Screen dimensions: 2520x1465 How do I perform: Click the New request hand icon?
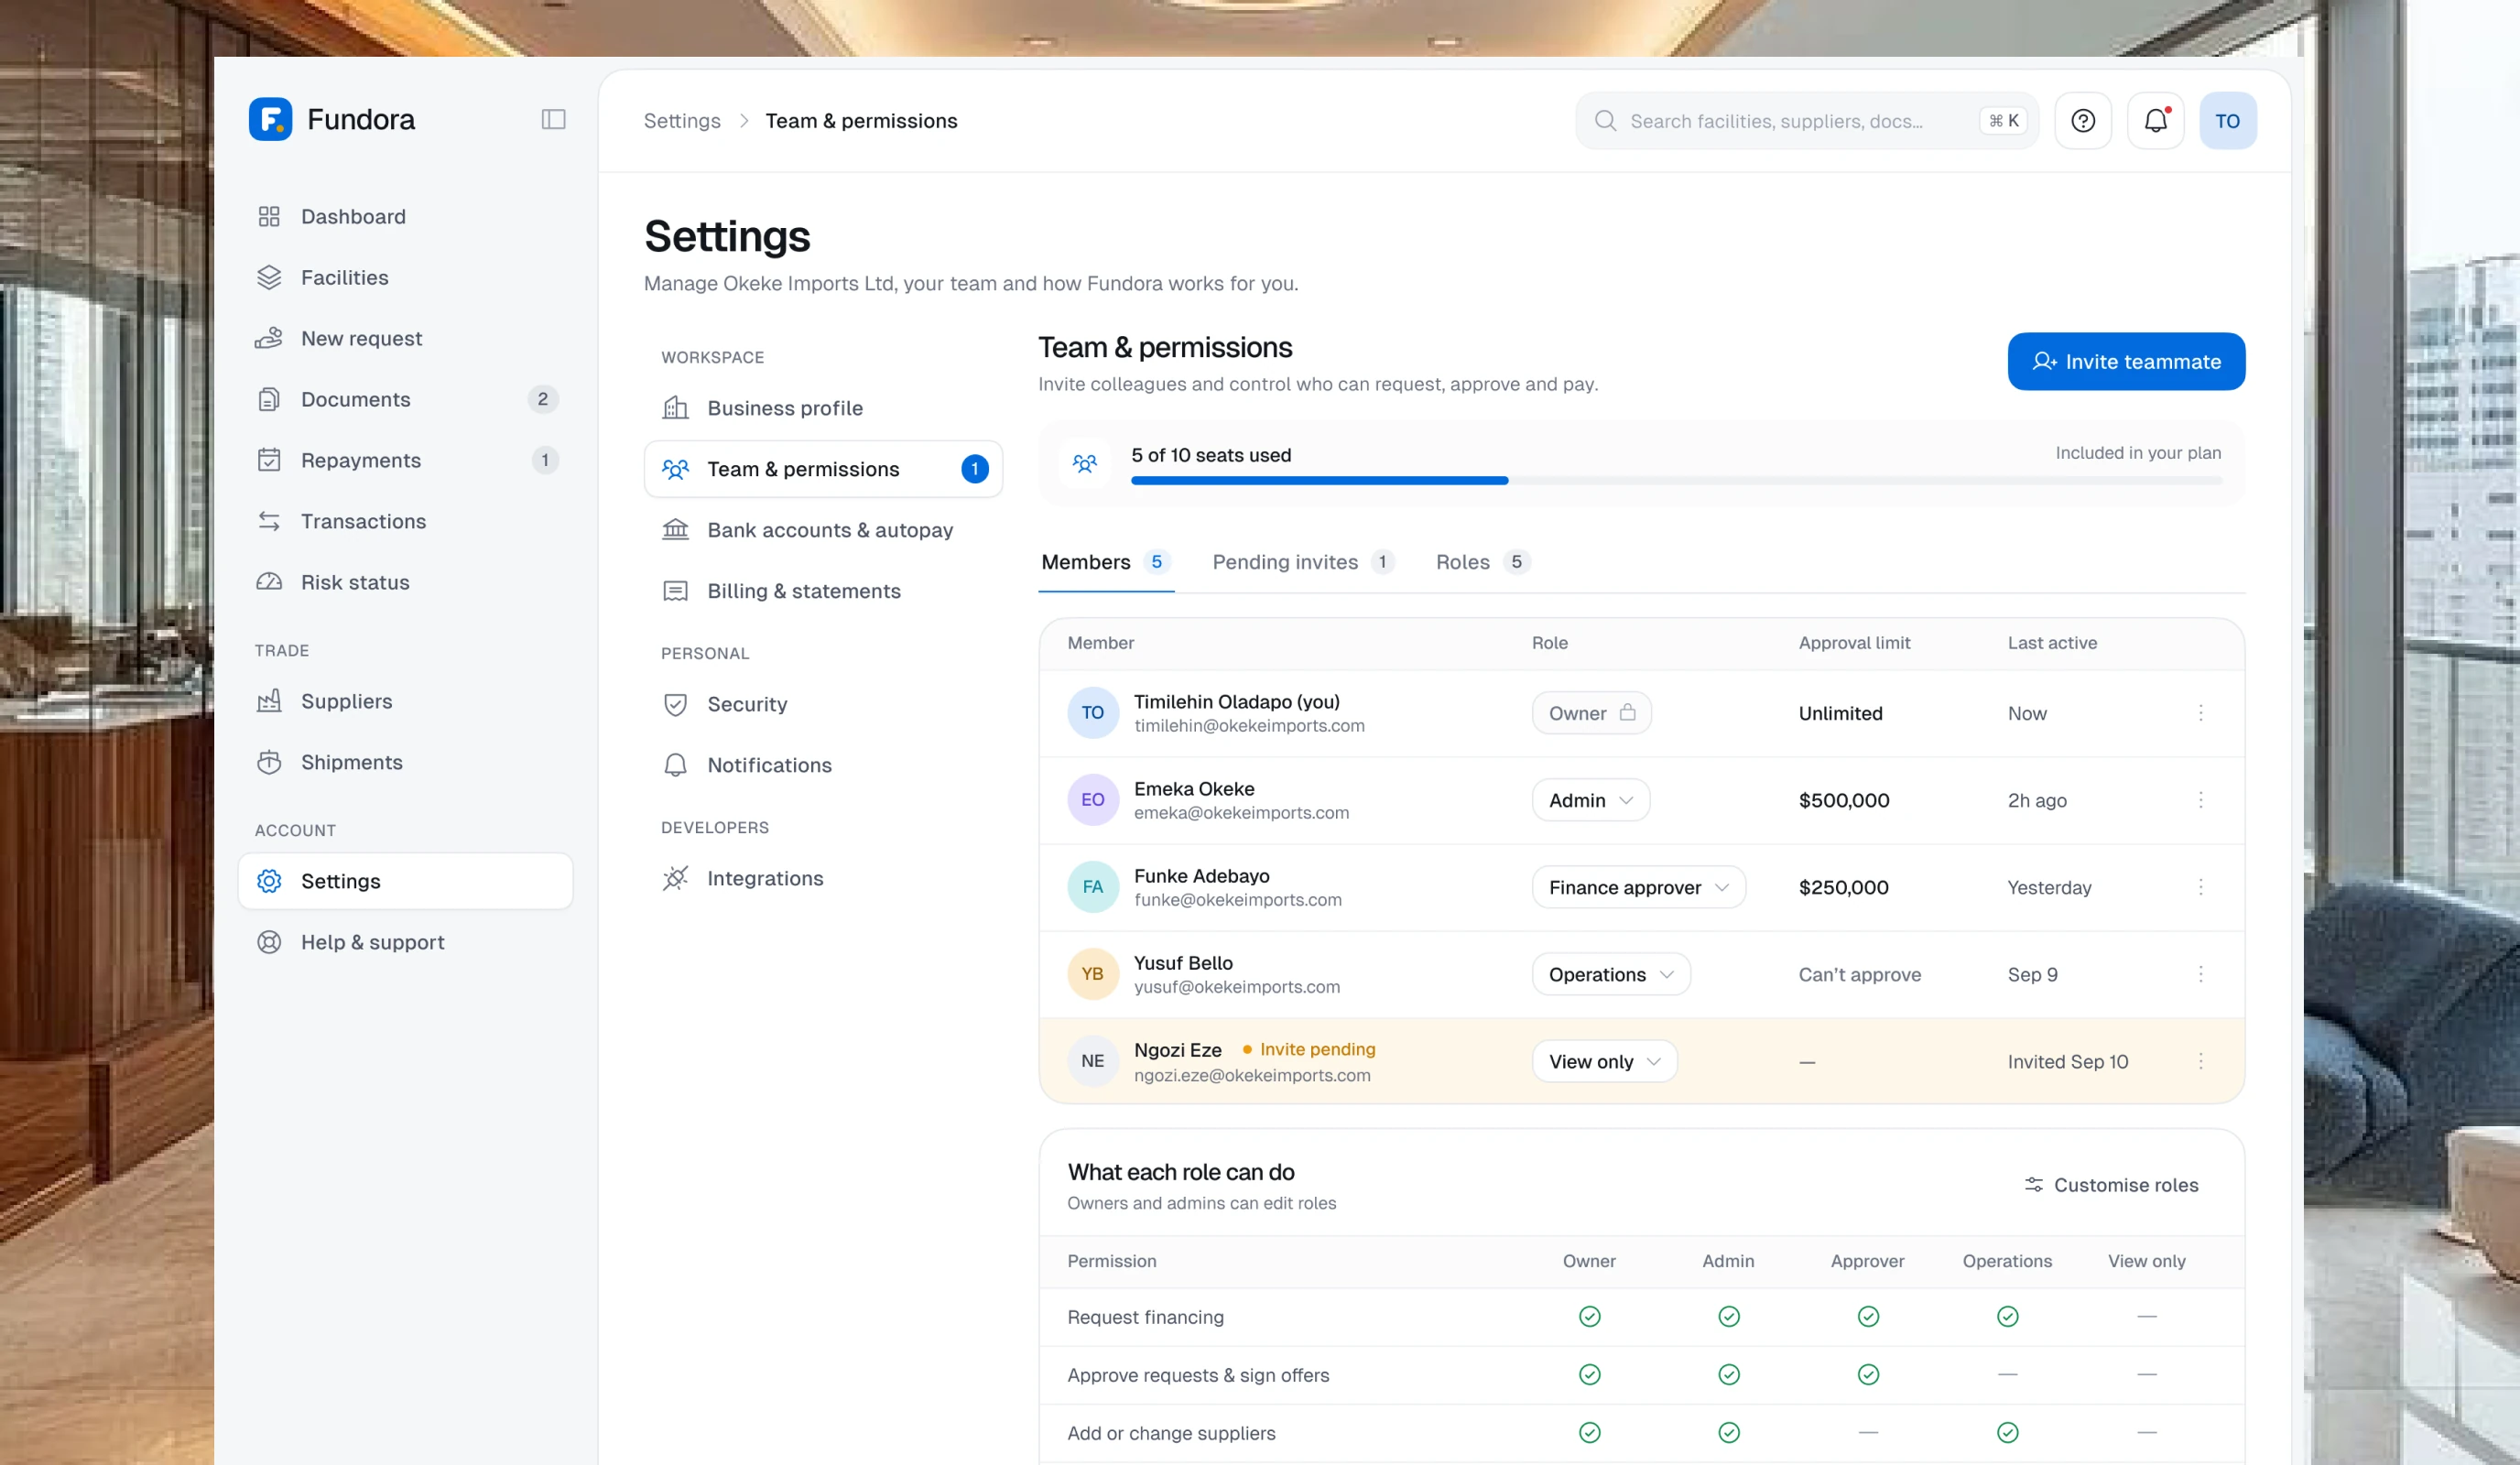(269, 338)
